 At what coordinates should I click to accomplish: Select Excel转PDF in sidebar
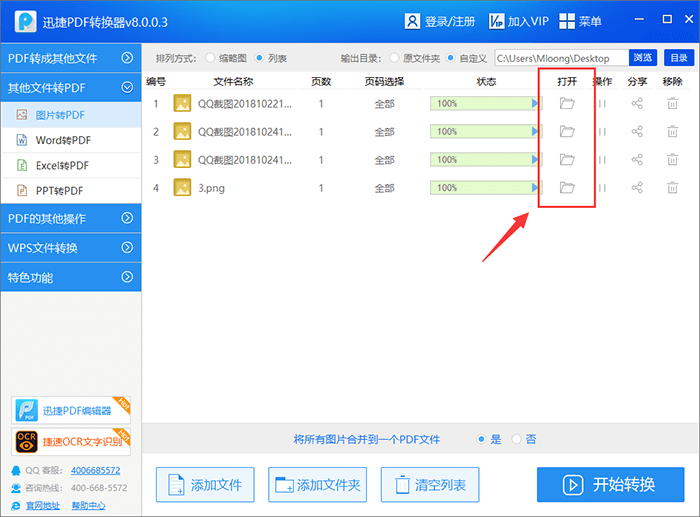[71, 166]
